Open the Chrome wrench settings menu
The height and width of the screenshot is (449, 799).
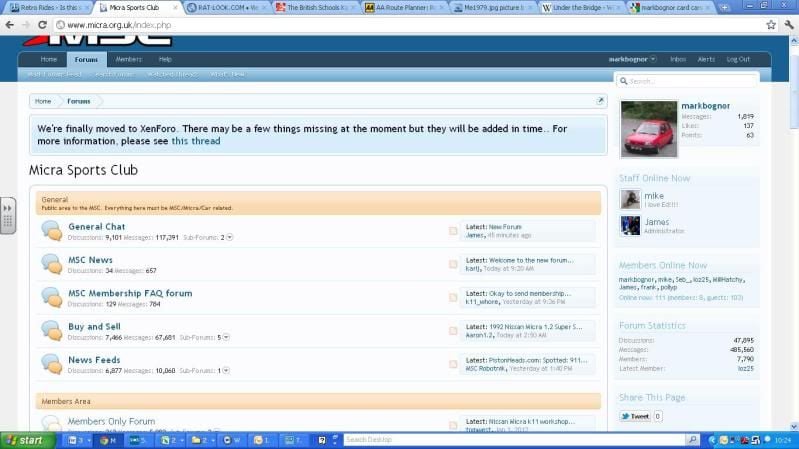pyautogui.click(x=789, y=24)
